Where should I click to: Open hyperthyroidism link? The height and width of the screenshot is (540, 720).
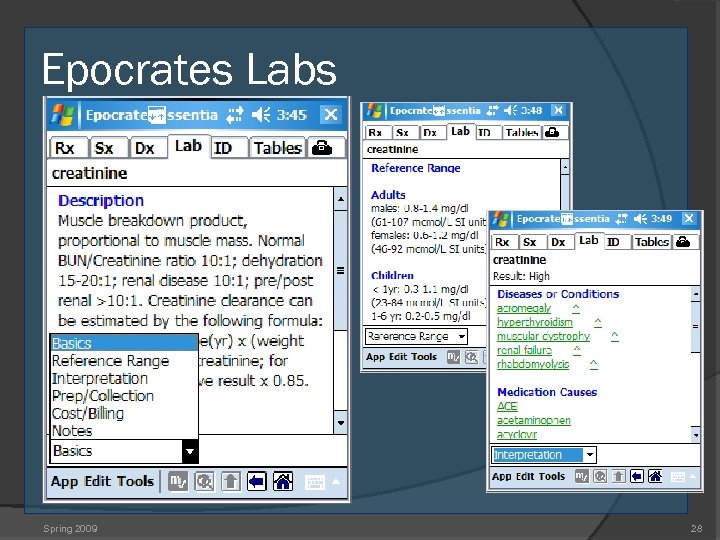pos(534,322)
